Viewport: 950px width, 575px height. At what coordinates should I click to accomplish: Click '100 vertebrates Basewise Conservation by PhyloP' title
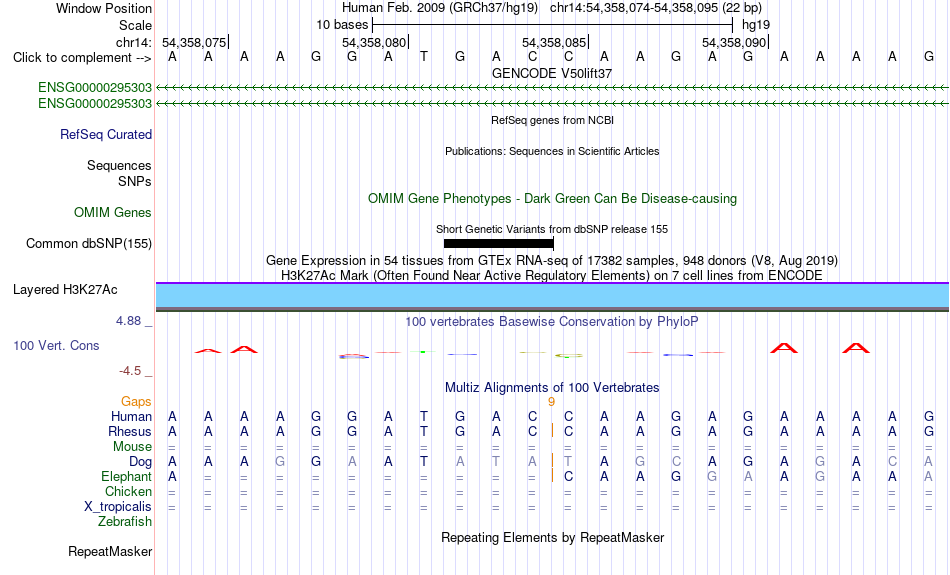(552, 322)
